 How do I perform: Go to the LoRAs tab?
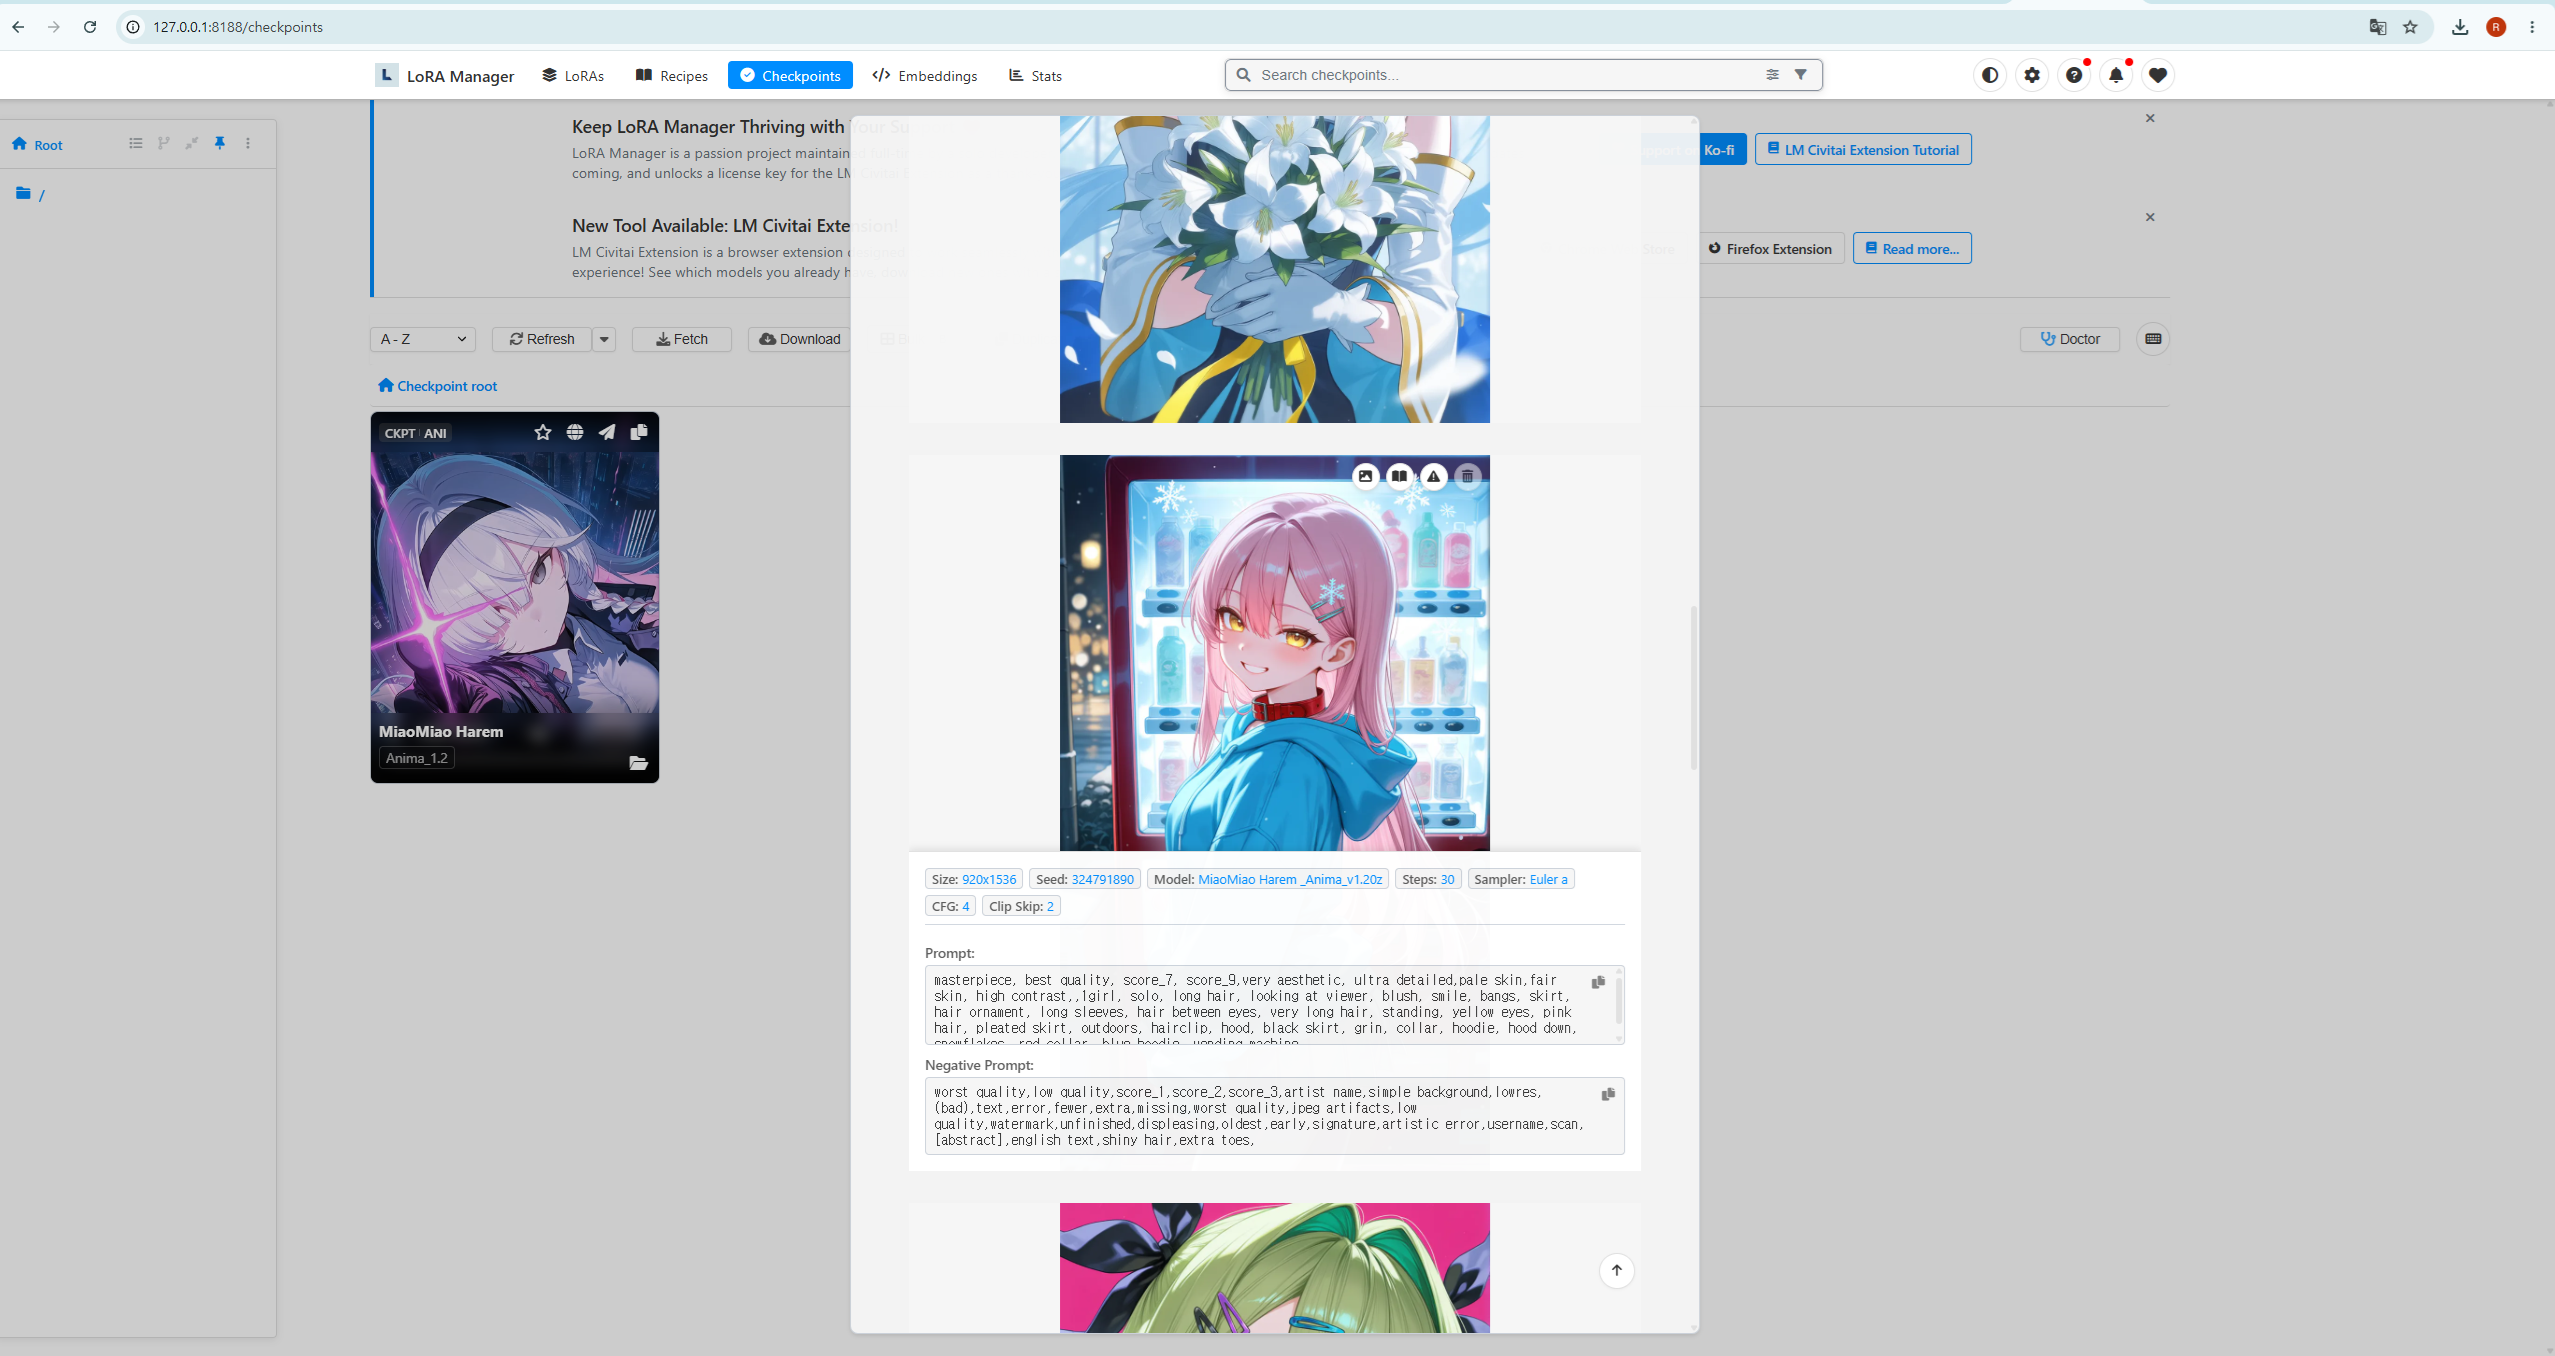574,76
